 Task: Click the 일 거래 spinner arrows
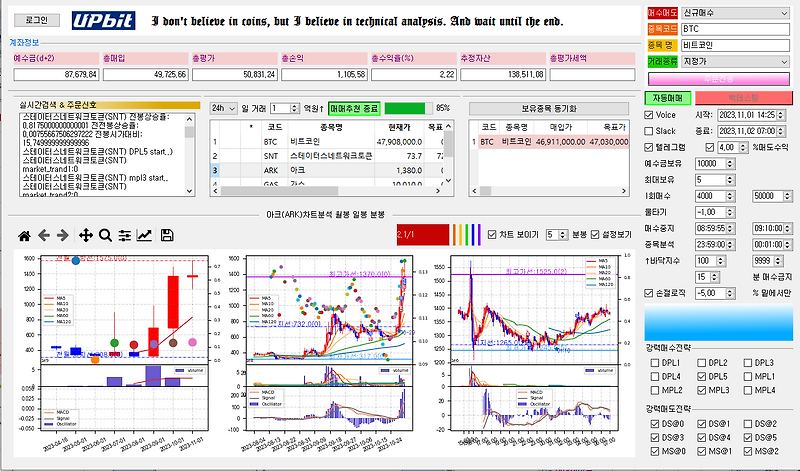294,108
